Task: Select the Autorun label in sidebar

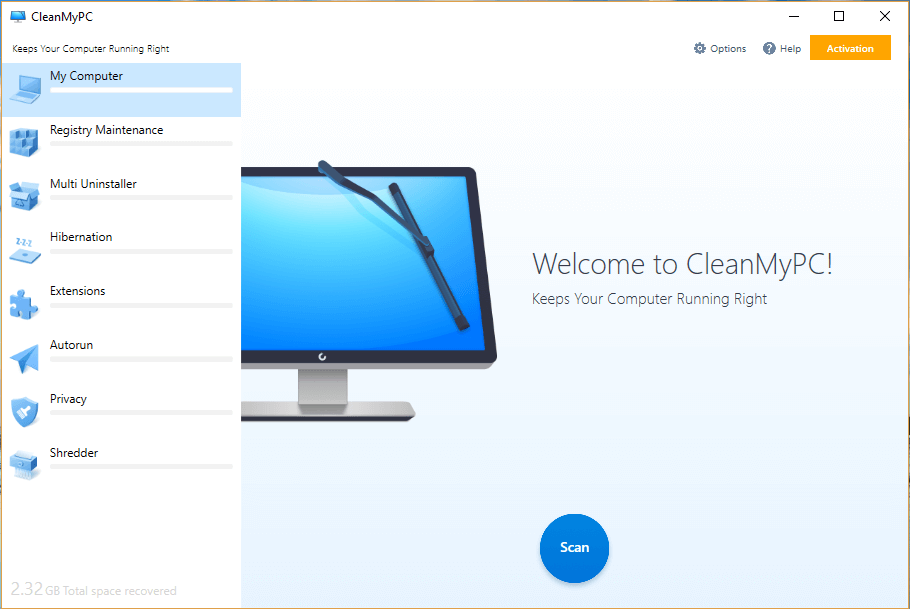Action: click(72, 345)
